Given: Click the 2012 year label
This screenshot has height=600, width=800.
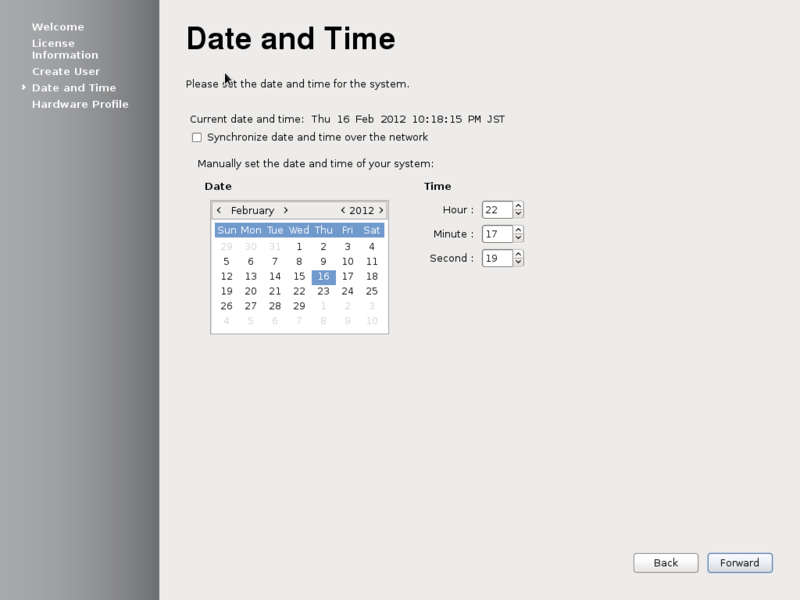Looking at the screenshot, I should pyautogui.click(x=362, y=210).
